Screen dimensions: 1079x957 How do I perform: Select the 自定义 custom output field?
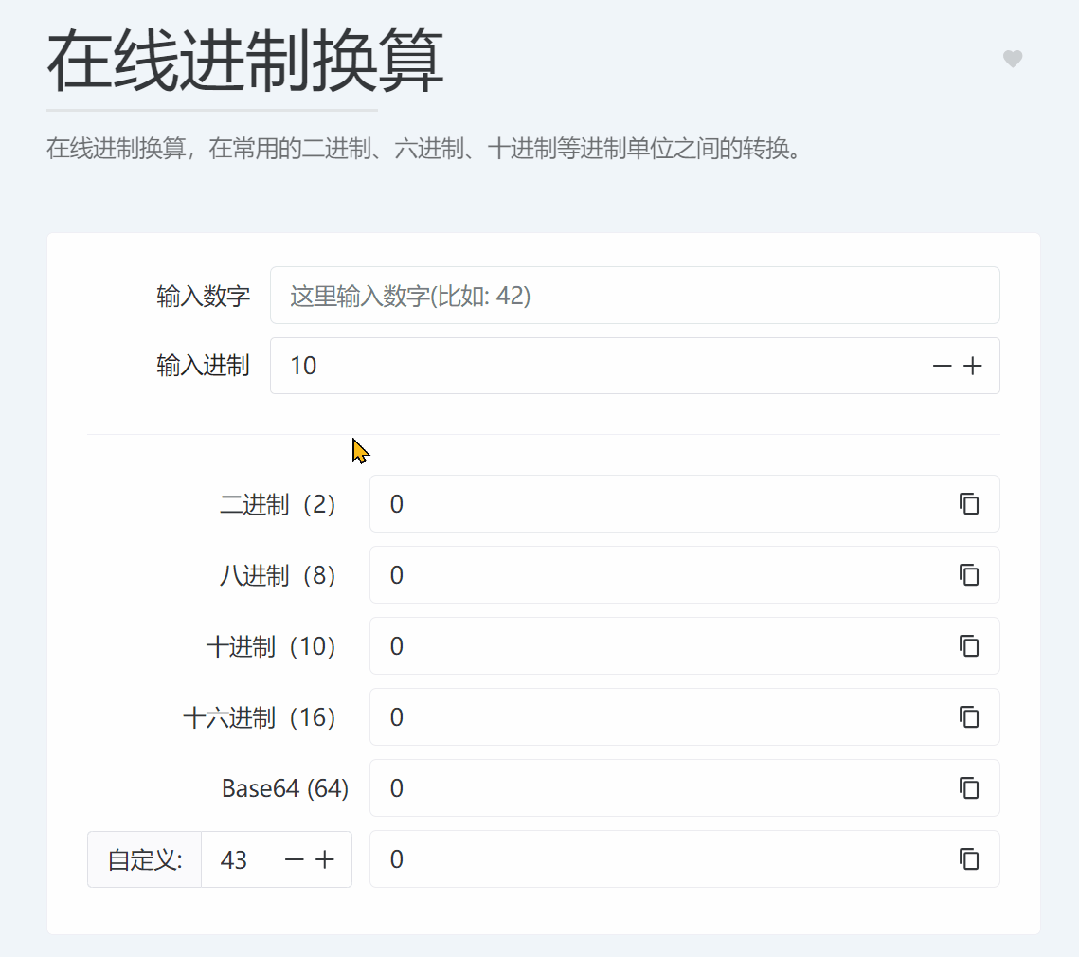(x=684, y=859)
